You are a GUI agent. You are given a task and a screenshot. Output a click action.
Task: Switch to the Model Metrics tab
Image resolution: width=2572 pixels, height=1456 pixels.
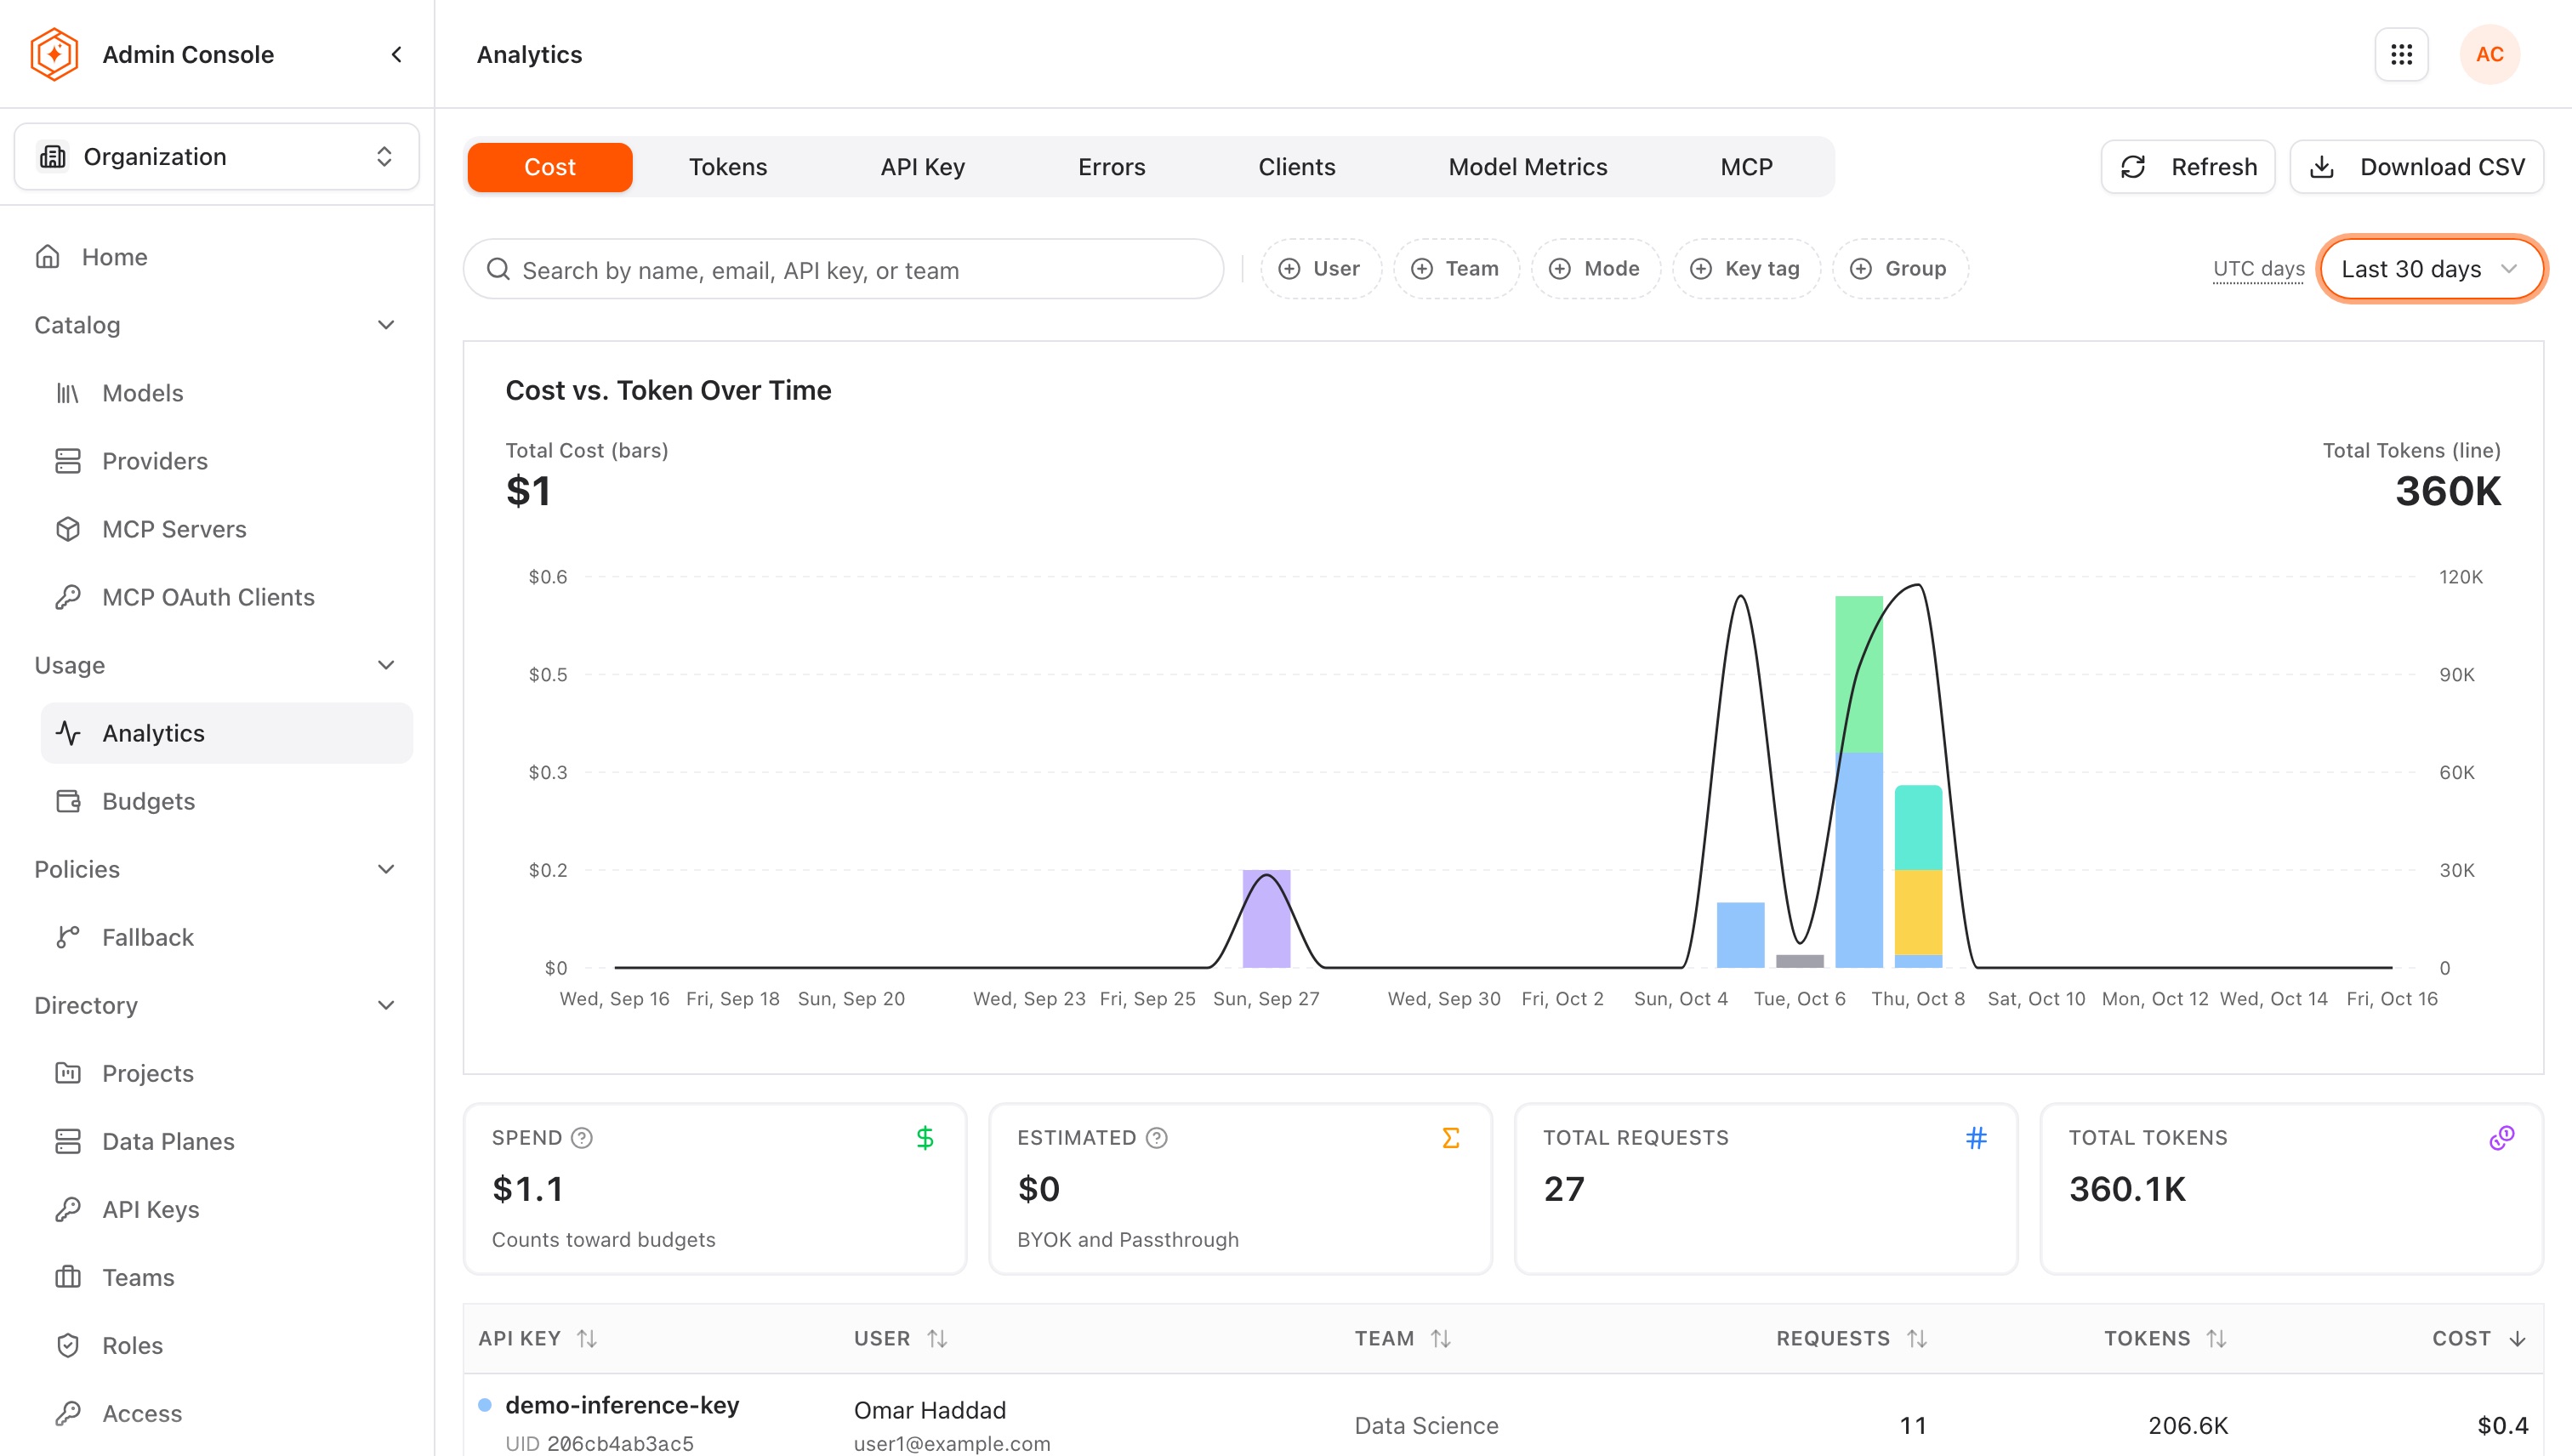tap(1527, 166)
